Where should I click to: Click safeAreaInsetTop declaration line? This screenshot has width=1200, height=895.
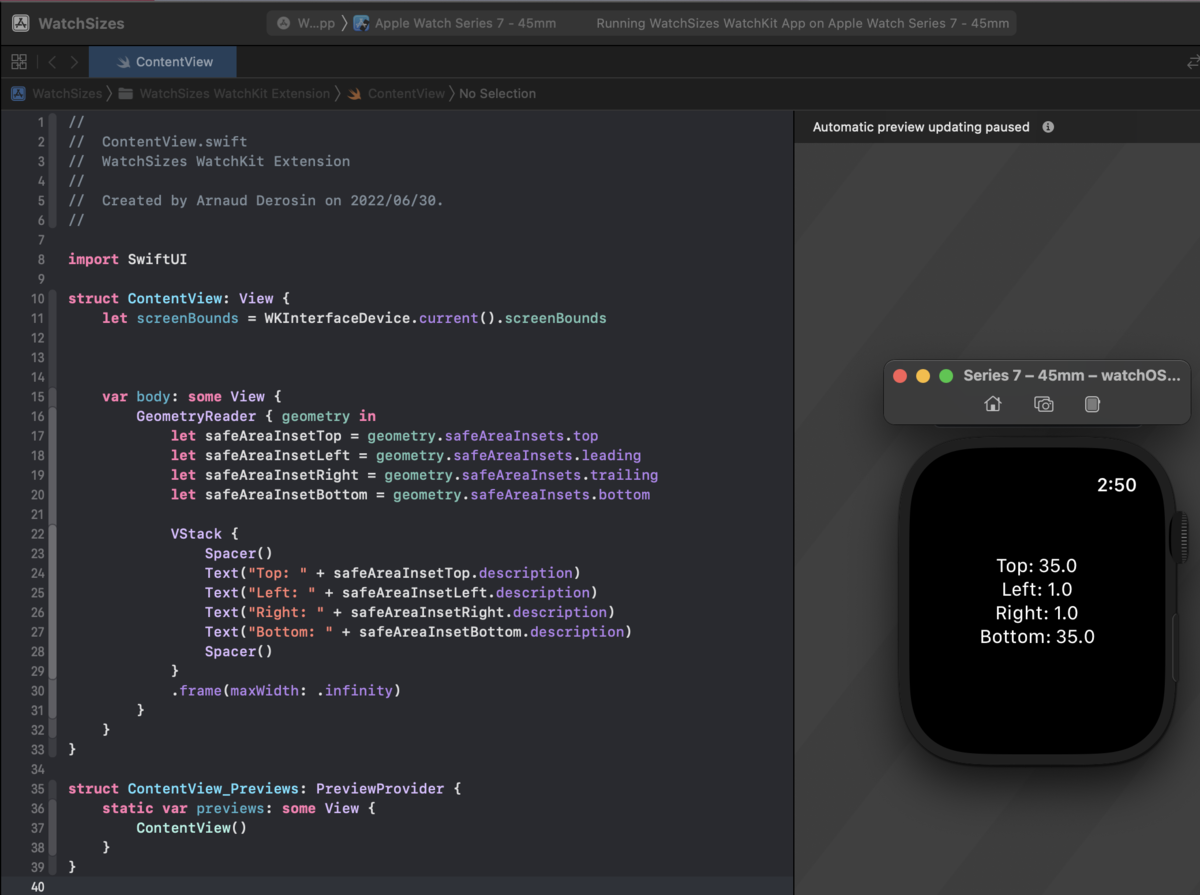pyautogui.click(x=384, y=436)
